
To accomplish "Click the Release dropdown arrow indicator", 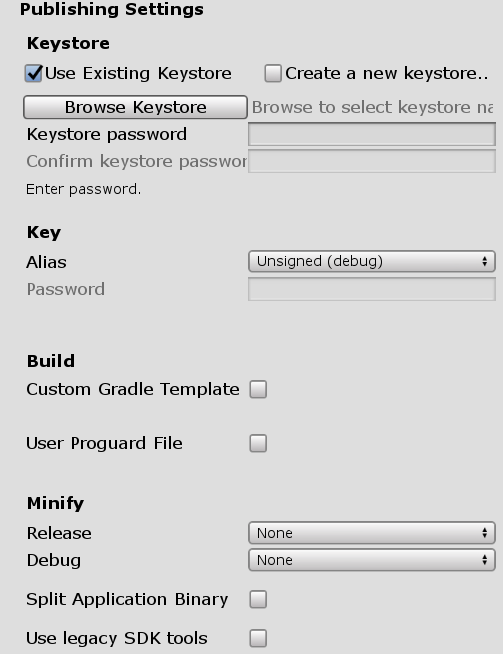I will pyautogui.click(x=484, y=533).
